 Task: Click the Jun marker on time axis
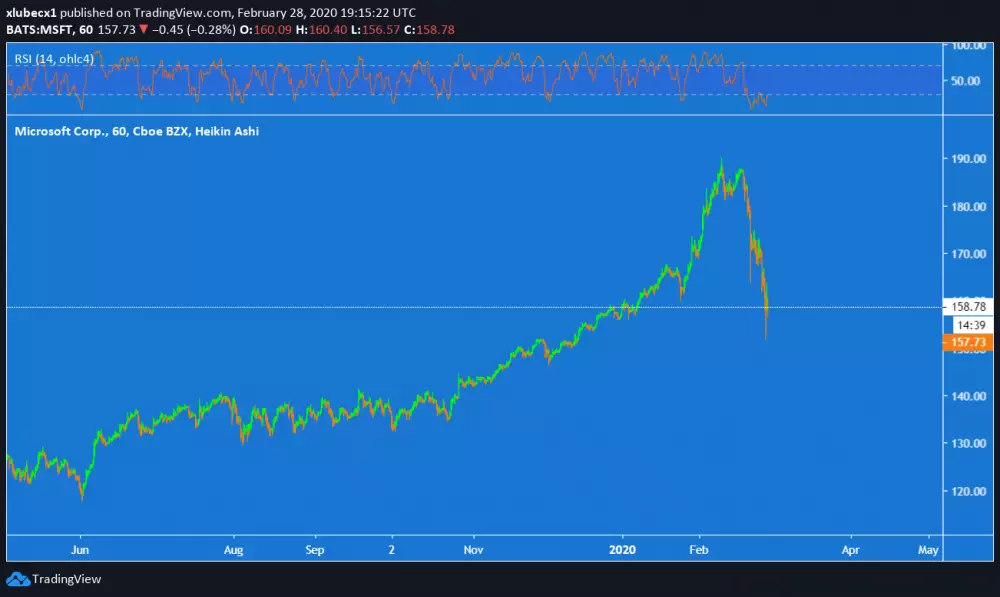81,549
